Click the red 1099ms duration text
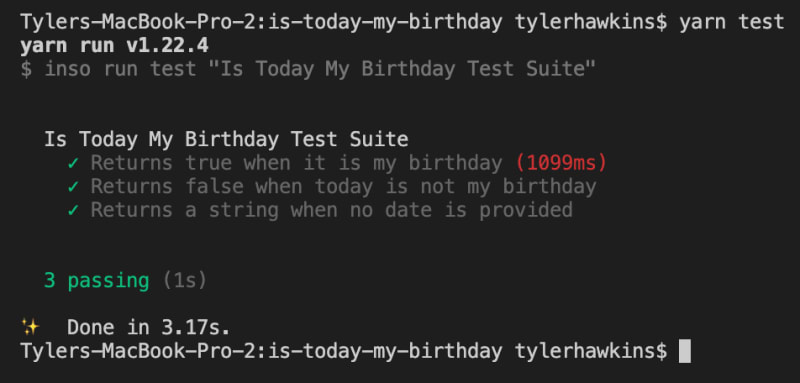800x383 pixels. pos(561,163)
